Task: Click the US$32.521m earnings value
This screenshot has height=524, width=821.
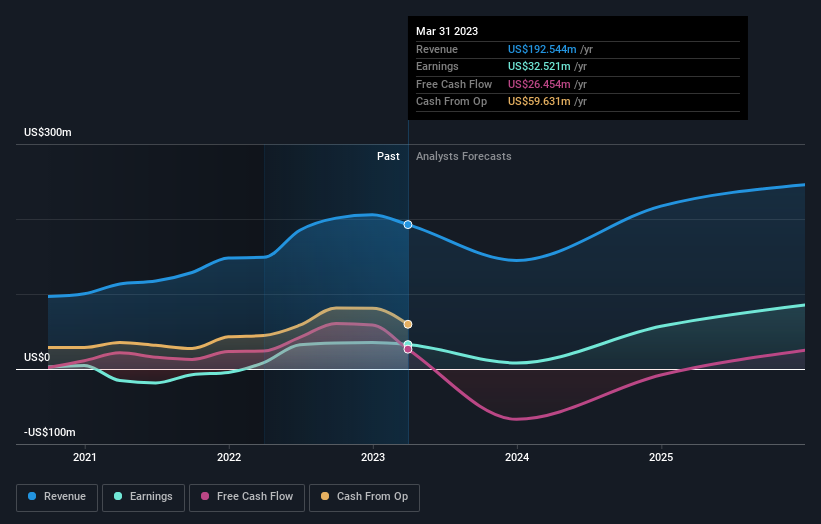Action: tap(539, 66)
